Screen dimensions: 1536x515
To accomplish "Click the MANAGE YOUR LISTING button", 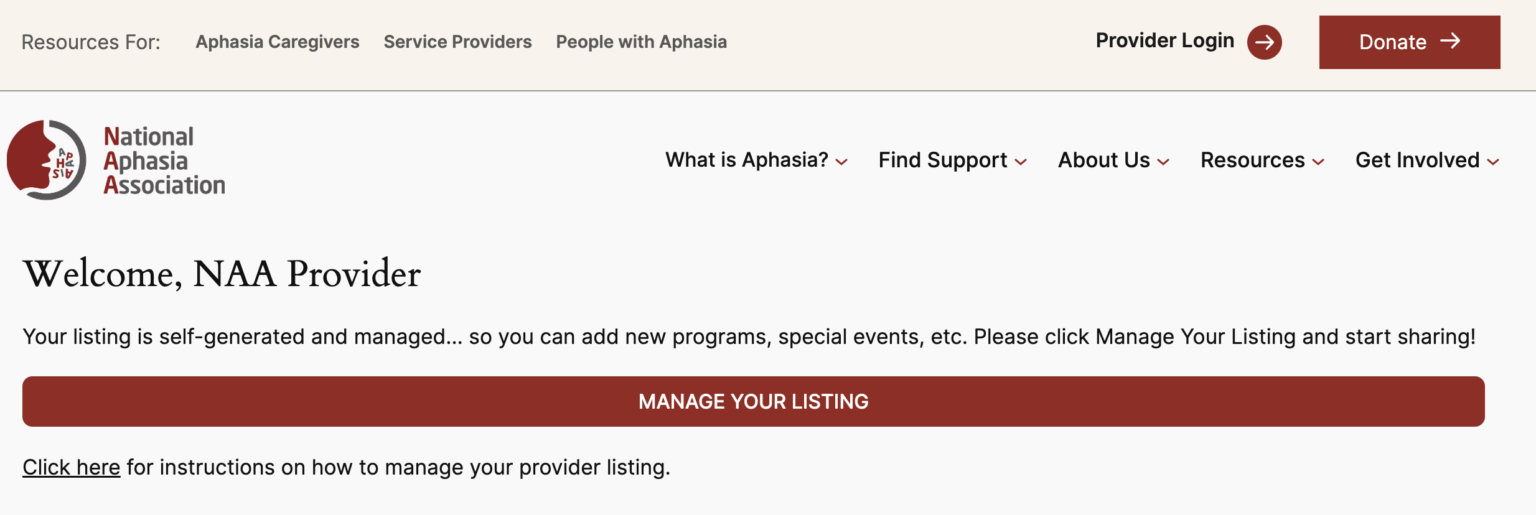I will click(x=753, y=401).
